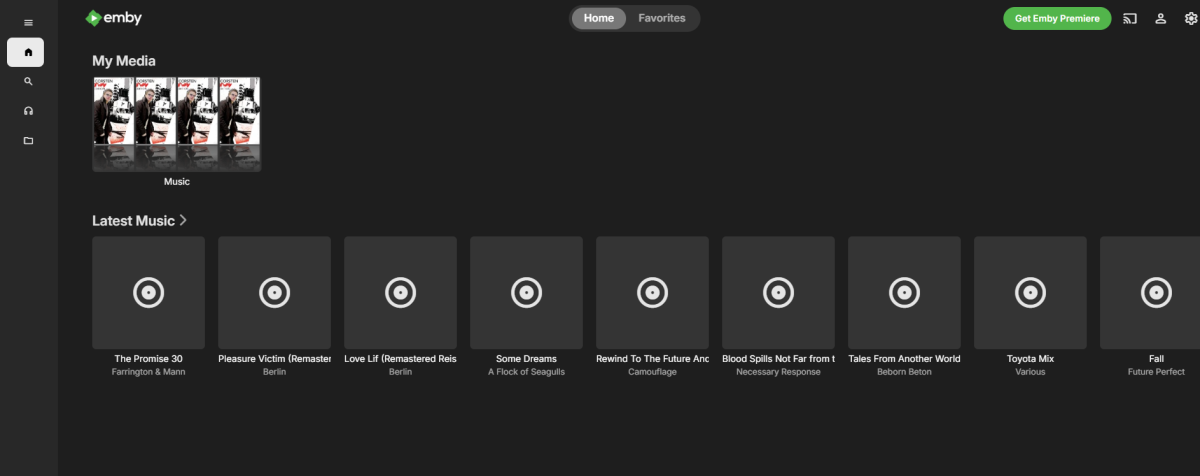Click artist Necessary Response
The height and width of the screenshot is (476, 1200).
tap(778, 372)
